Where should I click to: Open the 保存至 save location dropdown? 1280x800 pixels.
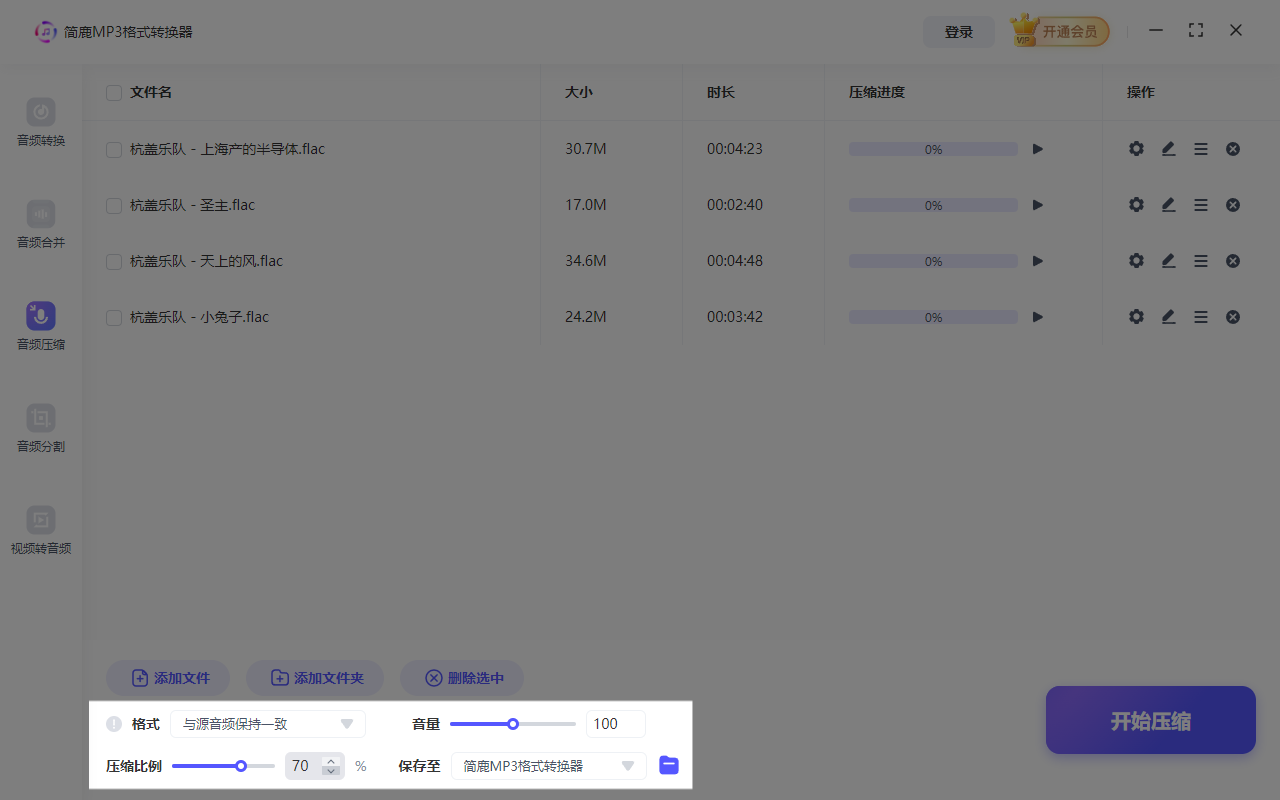(549, 766)
